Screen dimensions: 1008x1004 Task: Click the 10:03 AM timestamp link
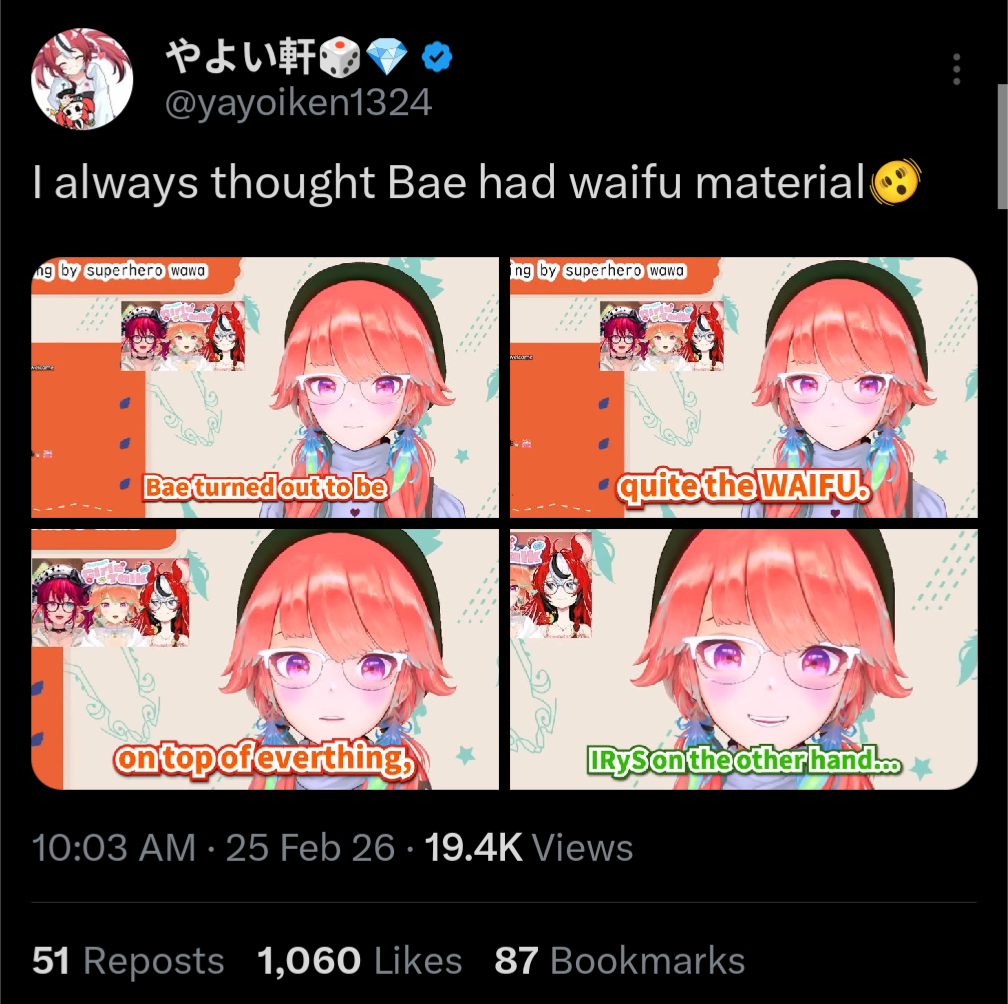point(114,847)
